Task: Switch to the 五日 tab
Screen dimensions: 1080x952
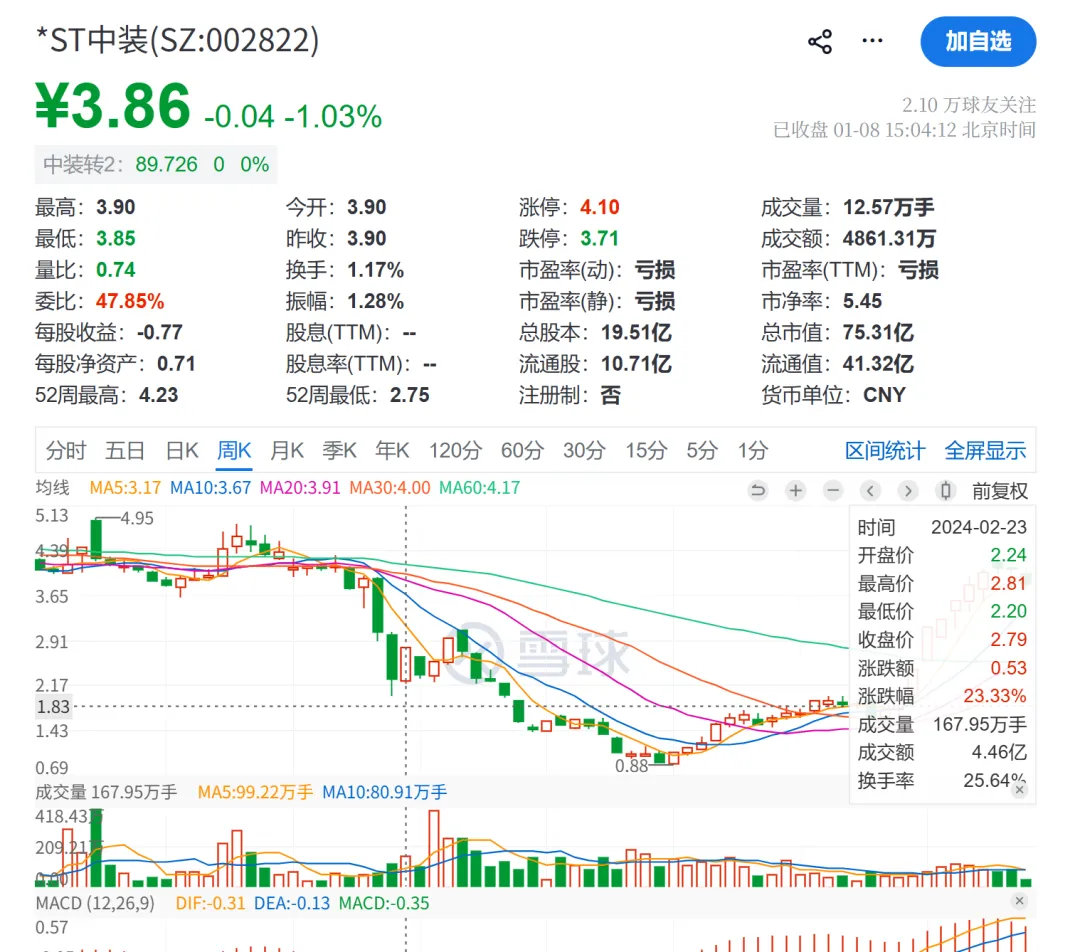Action: pos(125,451)
